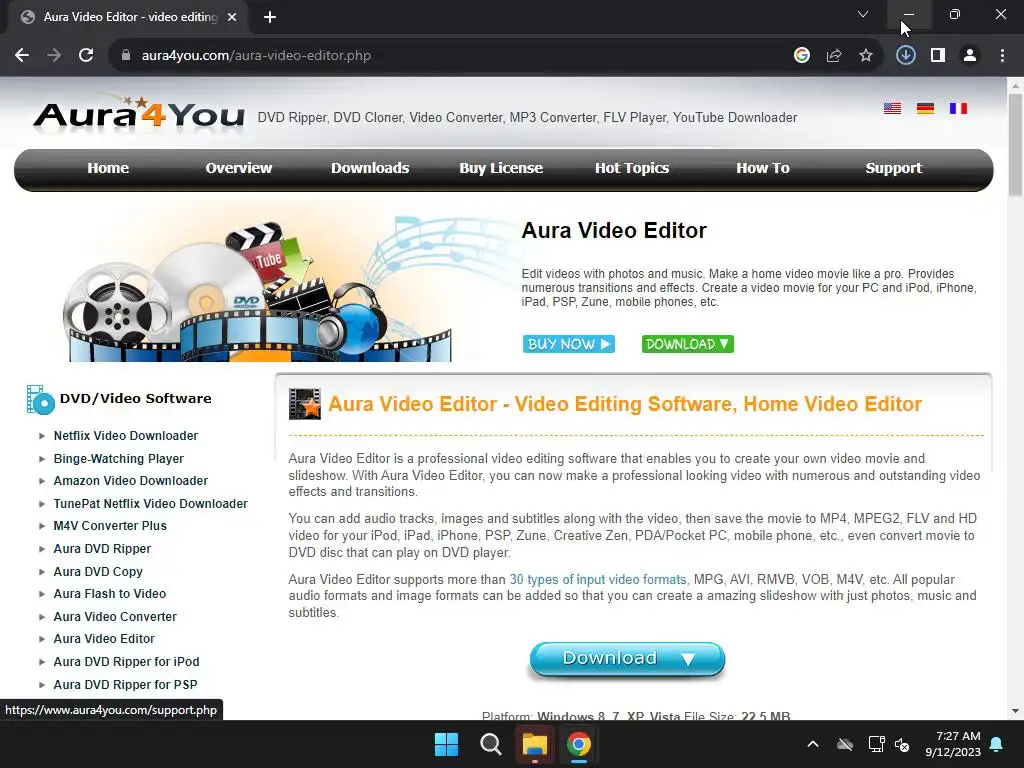
Task: Close the Aura Video Editor tab
Action: pyautogui.click(x=232, y=17)
